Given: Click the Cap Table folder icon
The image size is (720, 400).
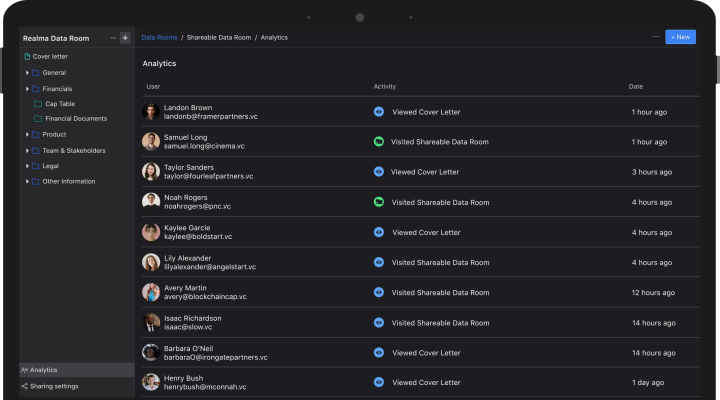Looking at the screenshot, I should (x=39, y=104).
